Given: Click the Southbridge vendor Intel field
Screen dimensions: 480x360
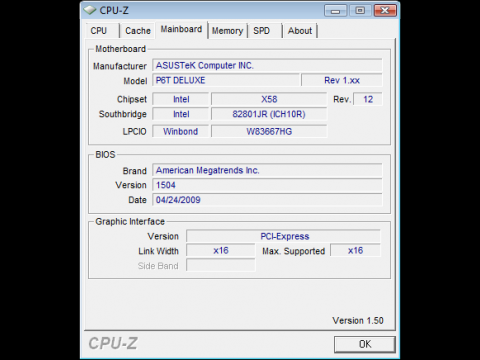Looking at the screenshot, I should pyautogui.click(x=181, y=114).
